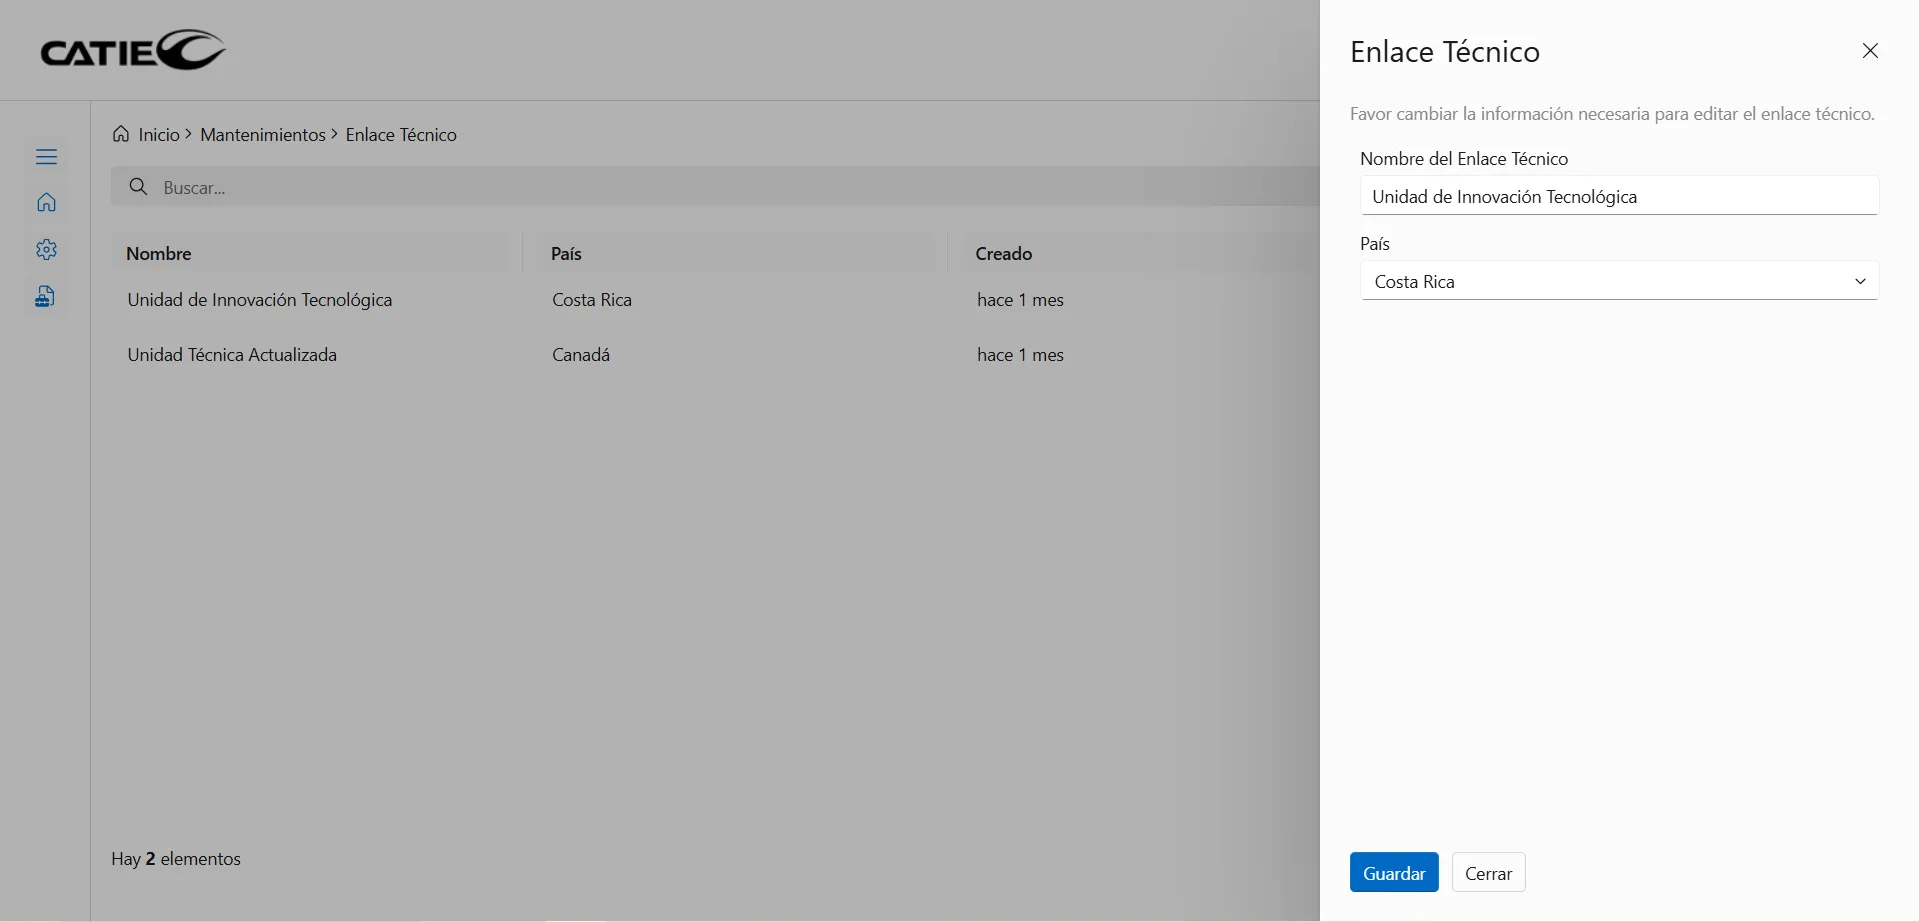The image size is (1919, 922).
Task: Open Mantenimientos in the breadcrumb
Action: click(x=263, y=135)
